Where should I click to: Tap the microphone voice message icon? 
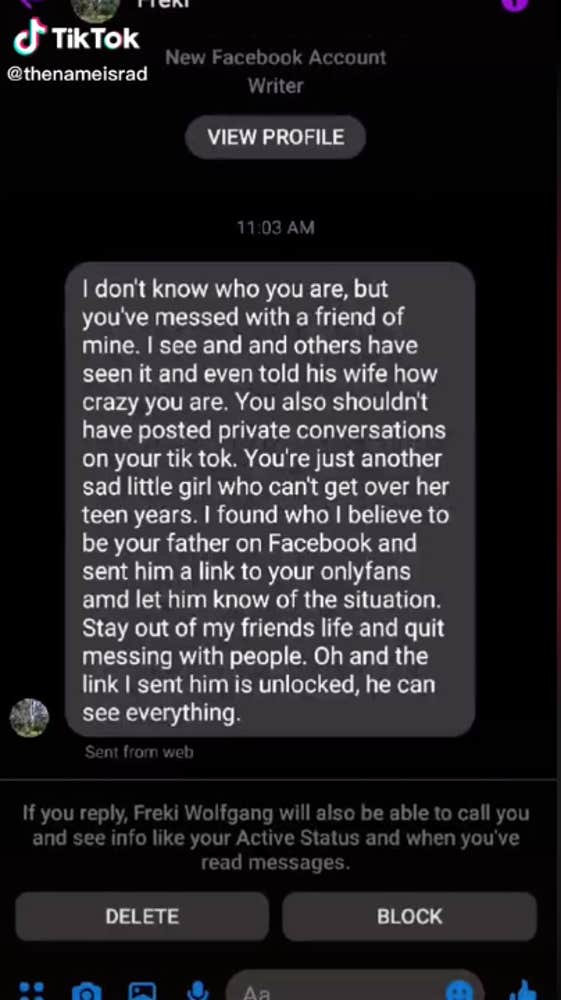[198, 991]
